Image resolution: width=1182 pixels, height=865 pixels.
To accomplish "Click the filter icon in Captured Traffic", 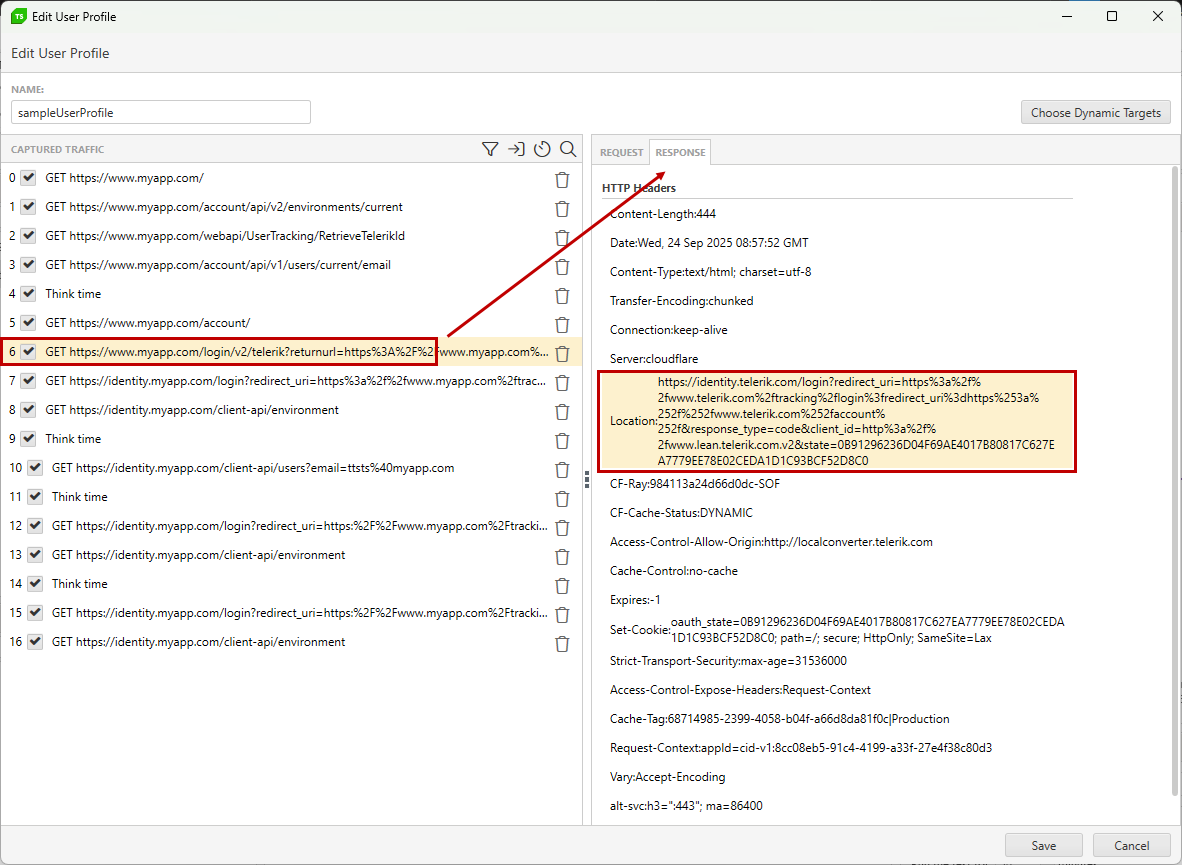I will tap(490, 149).
